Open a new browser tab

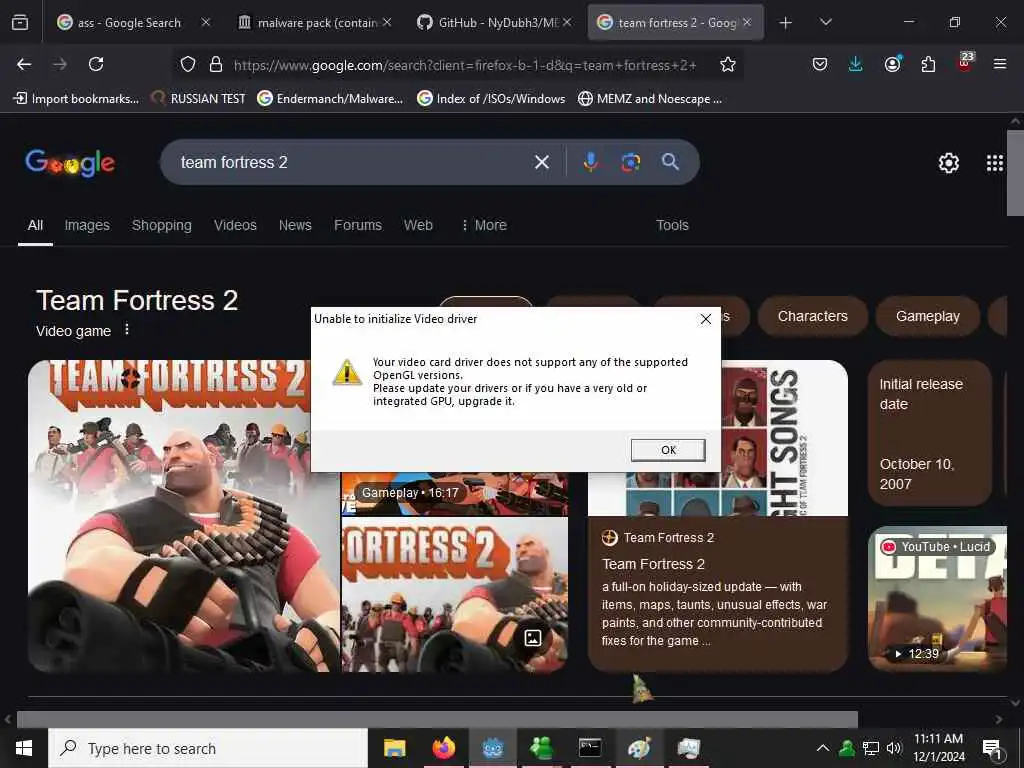(786, 23)
